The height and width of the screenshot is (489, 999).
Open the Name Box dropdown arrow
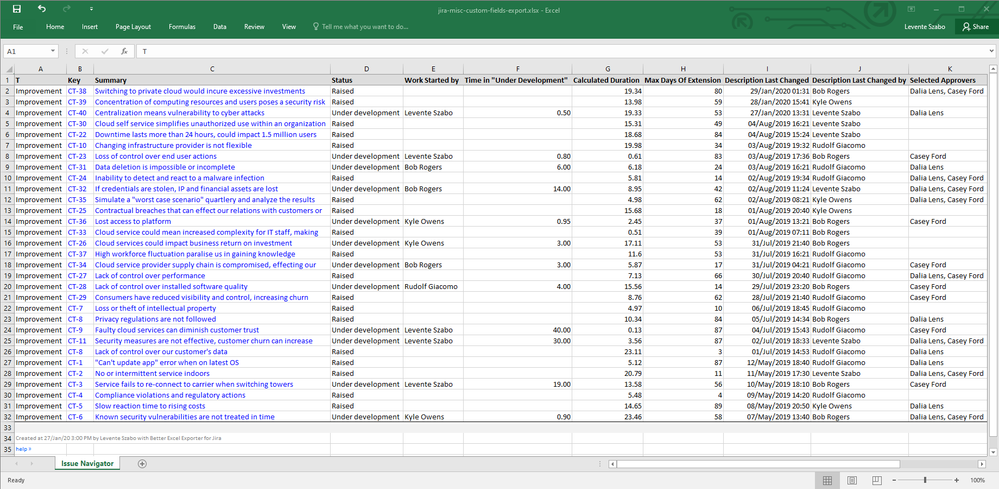click(52, 50)
